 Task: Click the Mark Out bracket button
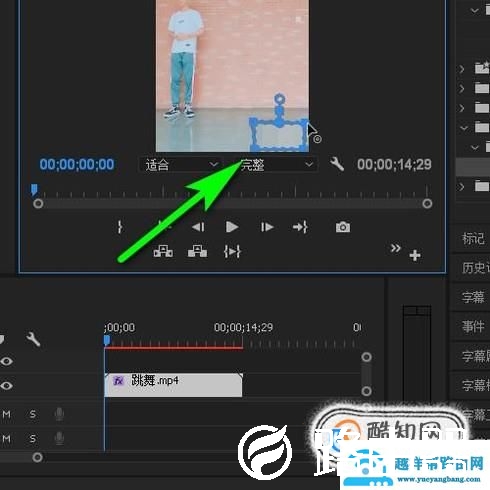(x=120, y=227)
